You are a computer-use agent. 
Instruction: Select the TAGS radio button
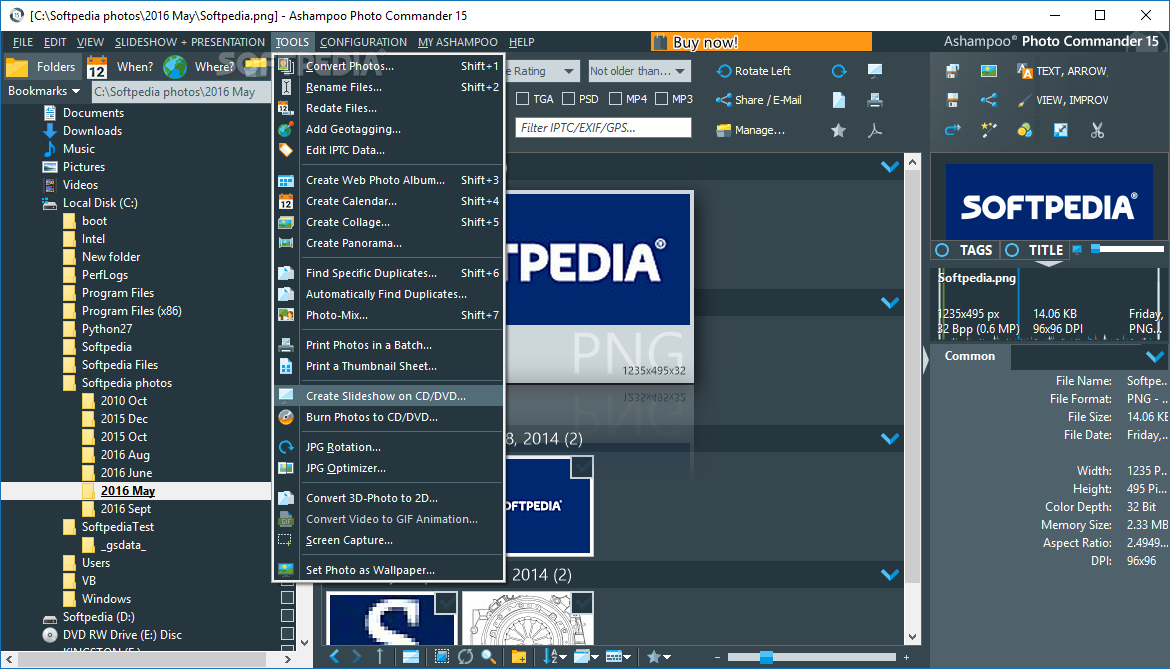[x=942, y=251]
